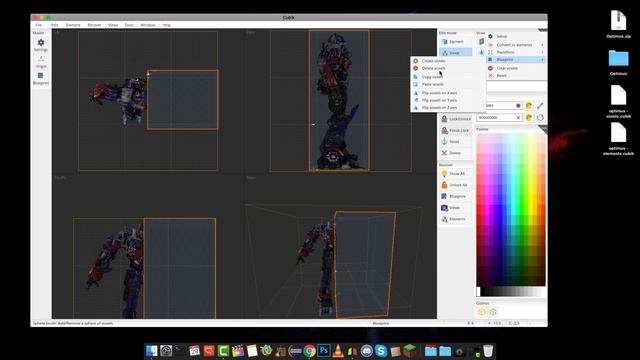
Task: Toggle Elements view in Recover section
Action: (x=456, y=219)
